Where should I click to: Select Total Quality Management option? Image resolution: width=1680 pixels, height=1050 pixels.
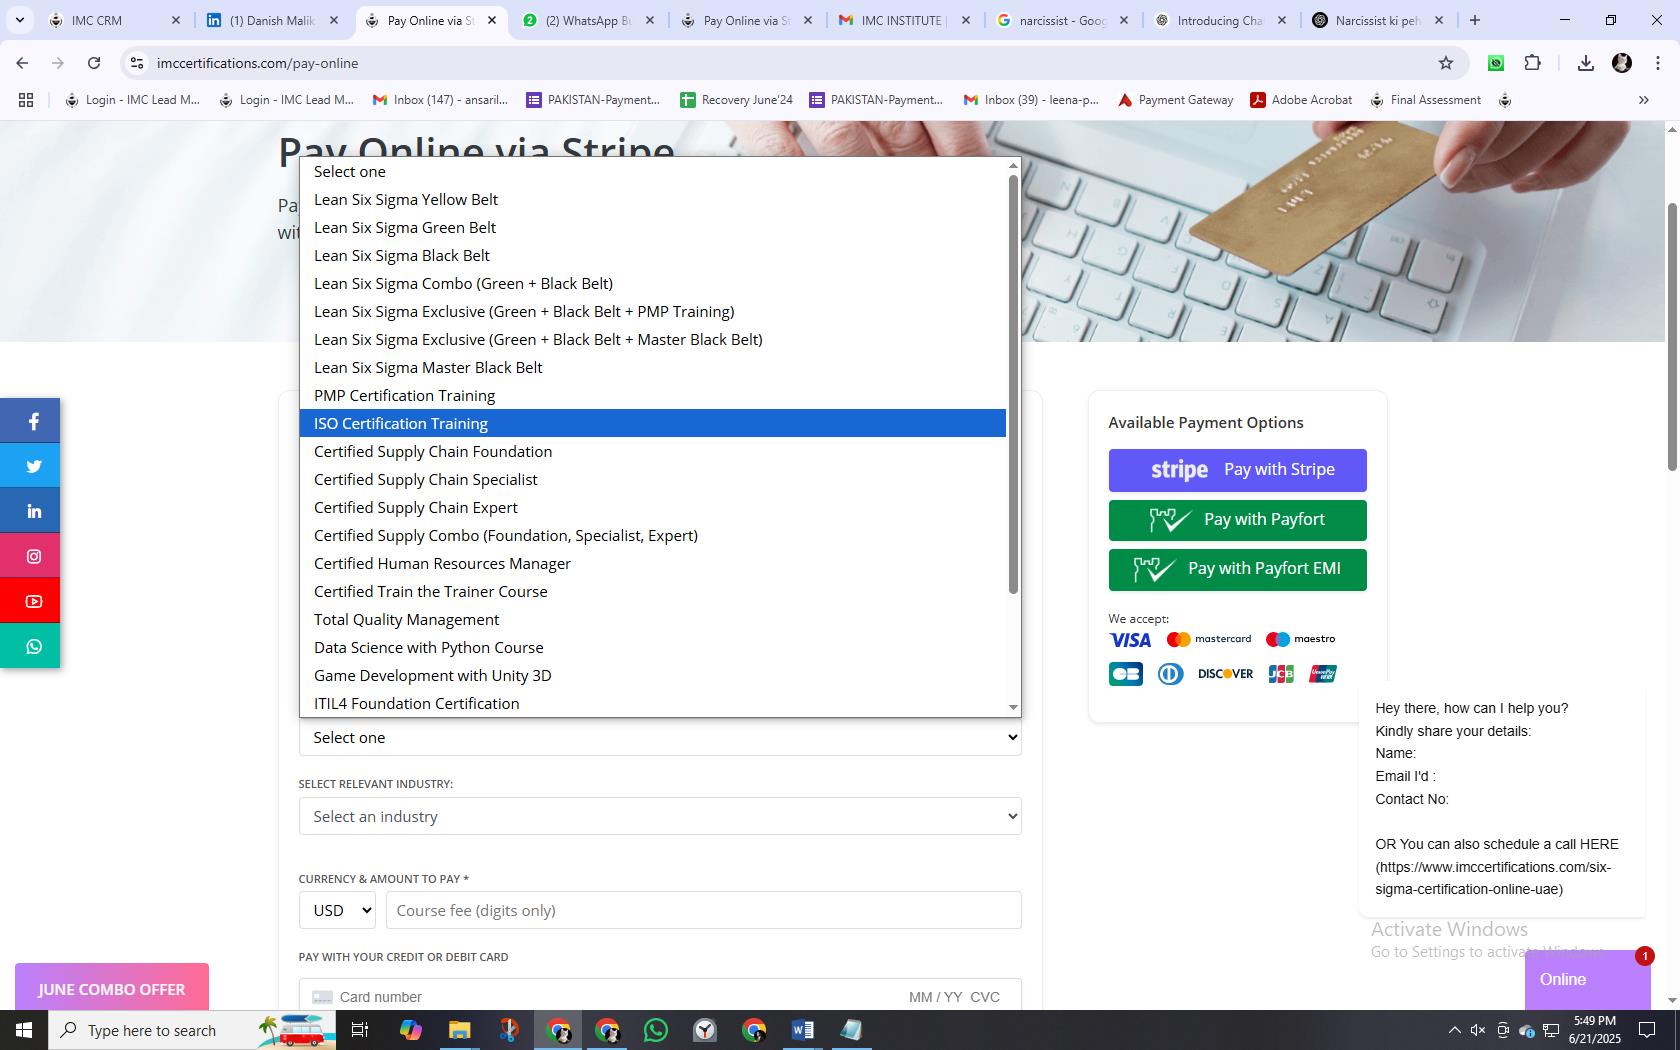coord(652,620)
